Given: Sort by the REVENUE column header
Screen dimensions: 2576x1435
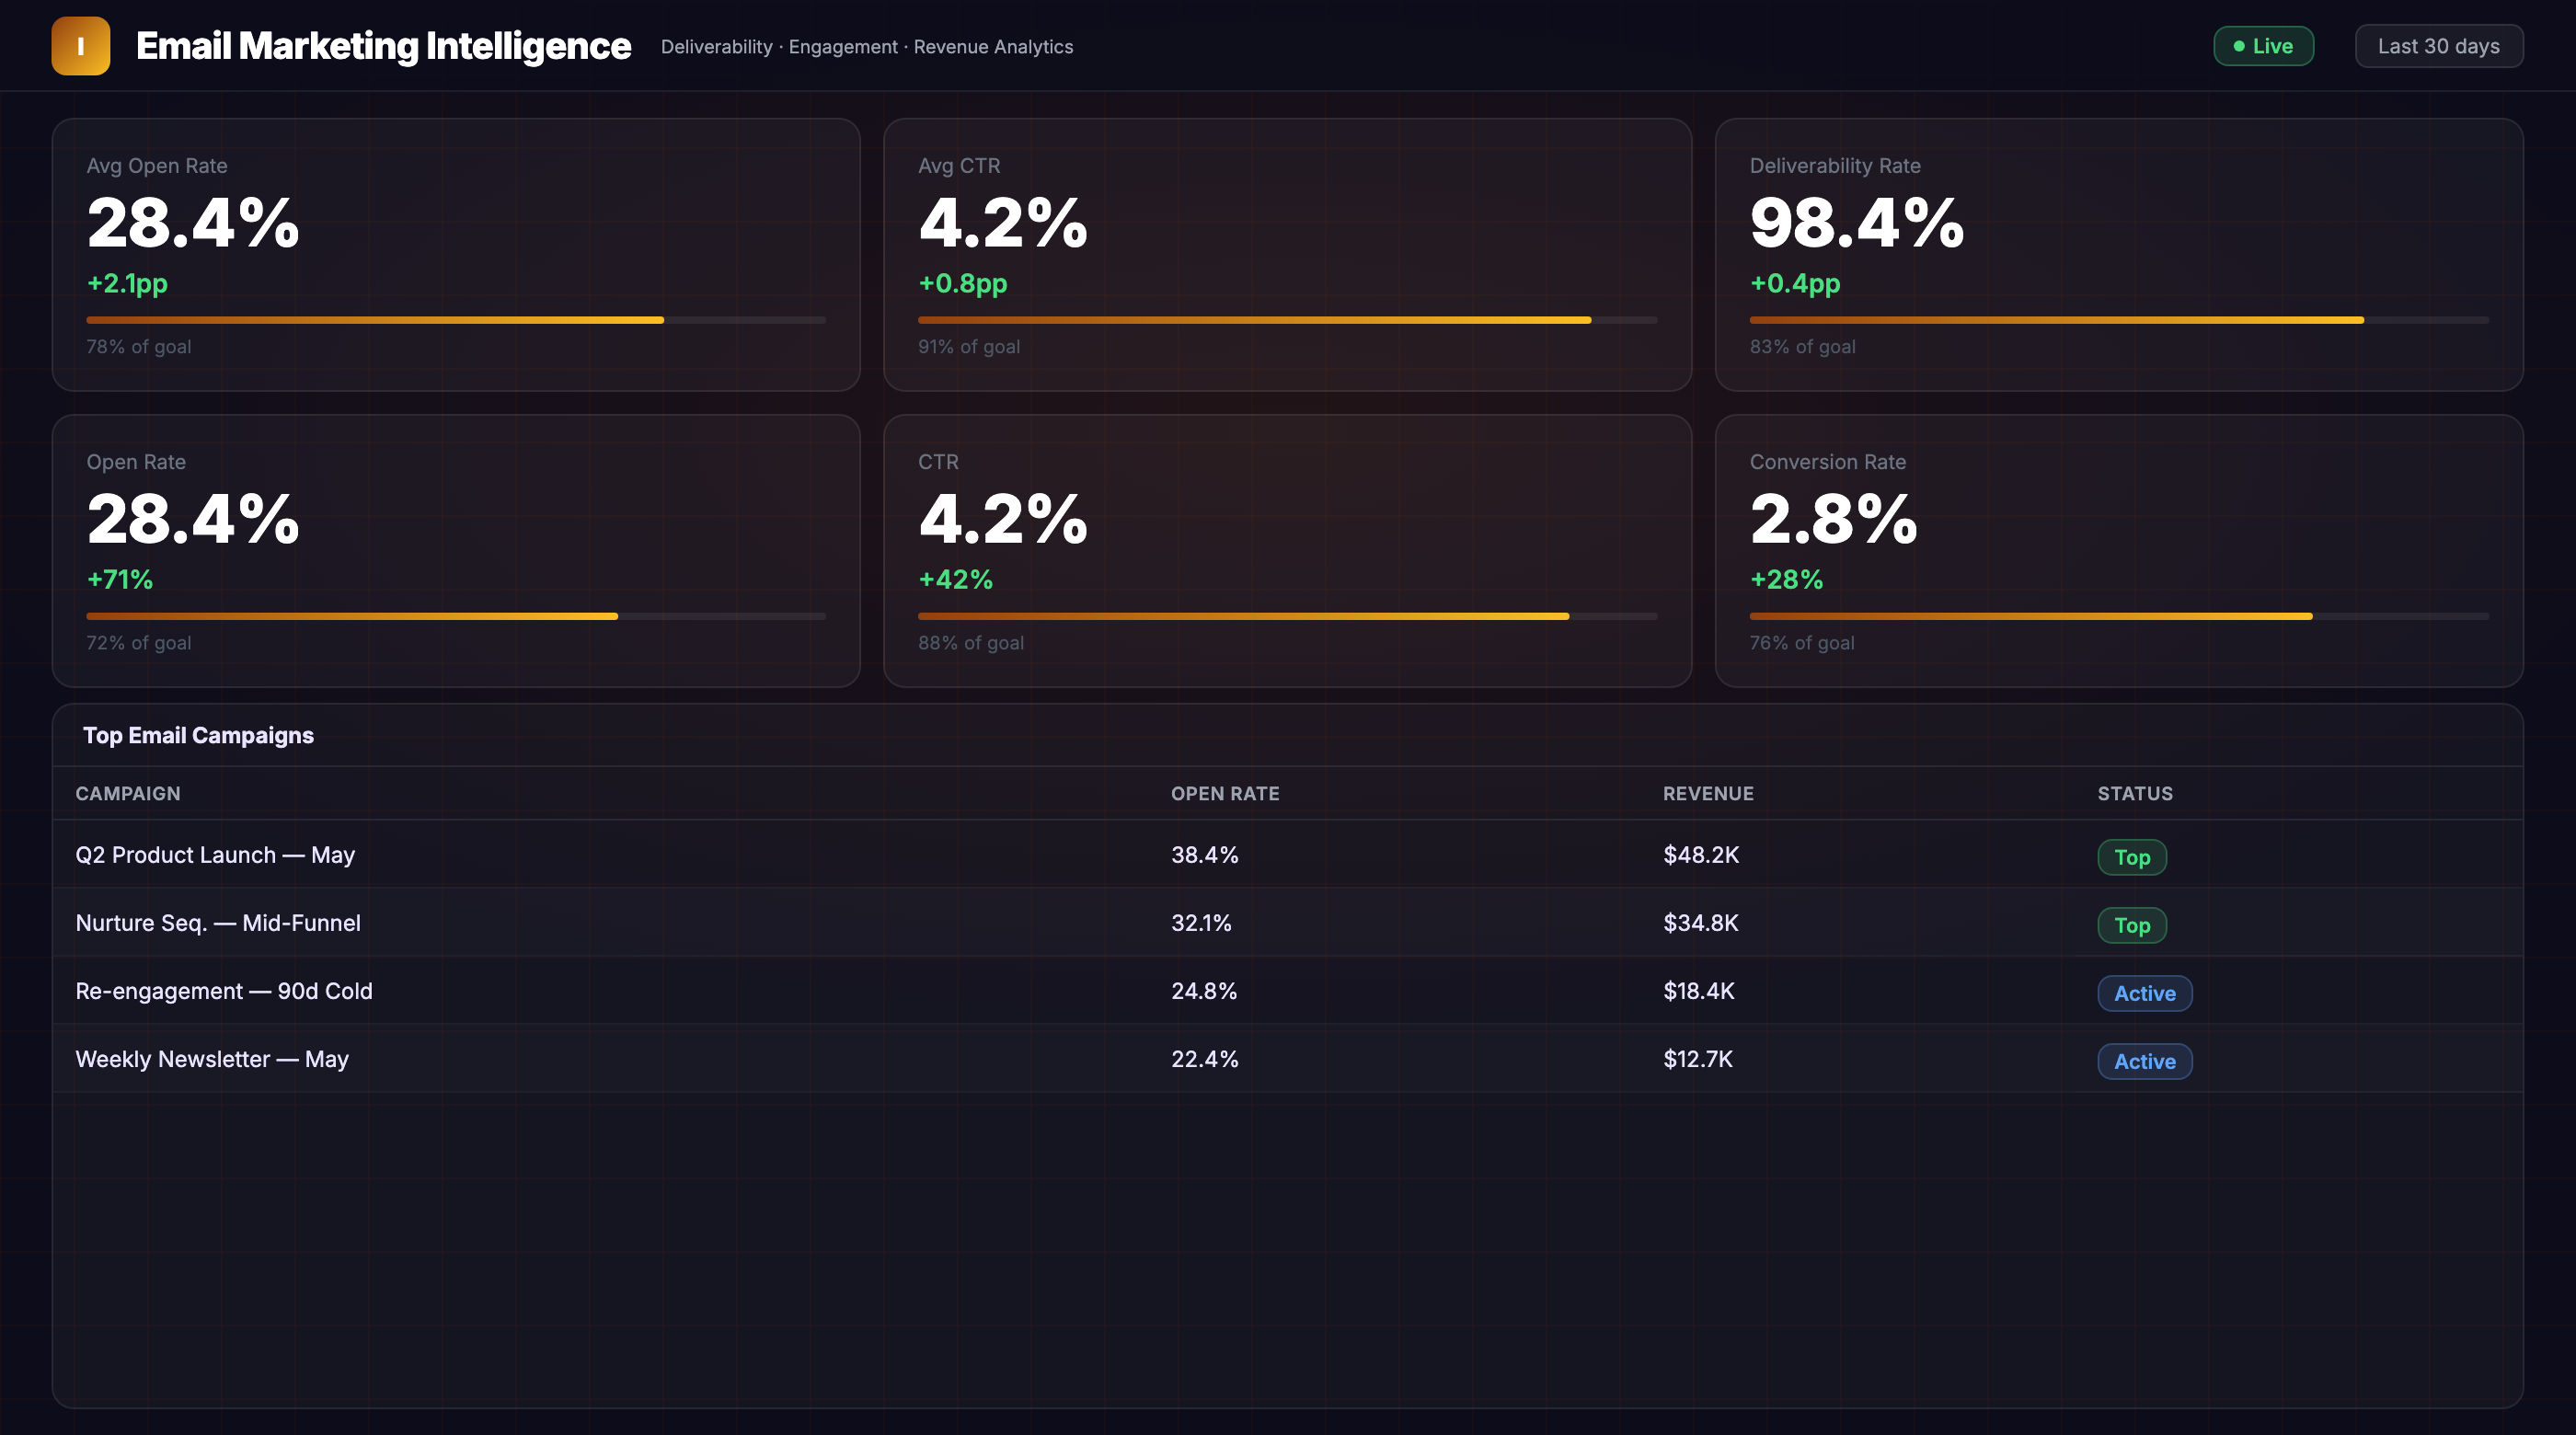Looking at the screenshot, I should 1708,793.
